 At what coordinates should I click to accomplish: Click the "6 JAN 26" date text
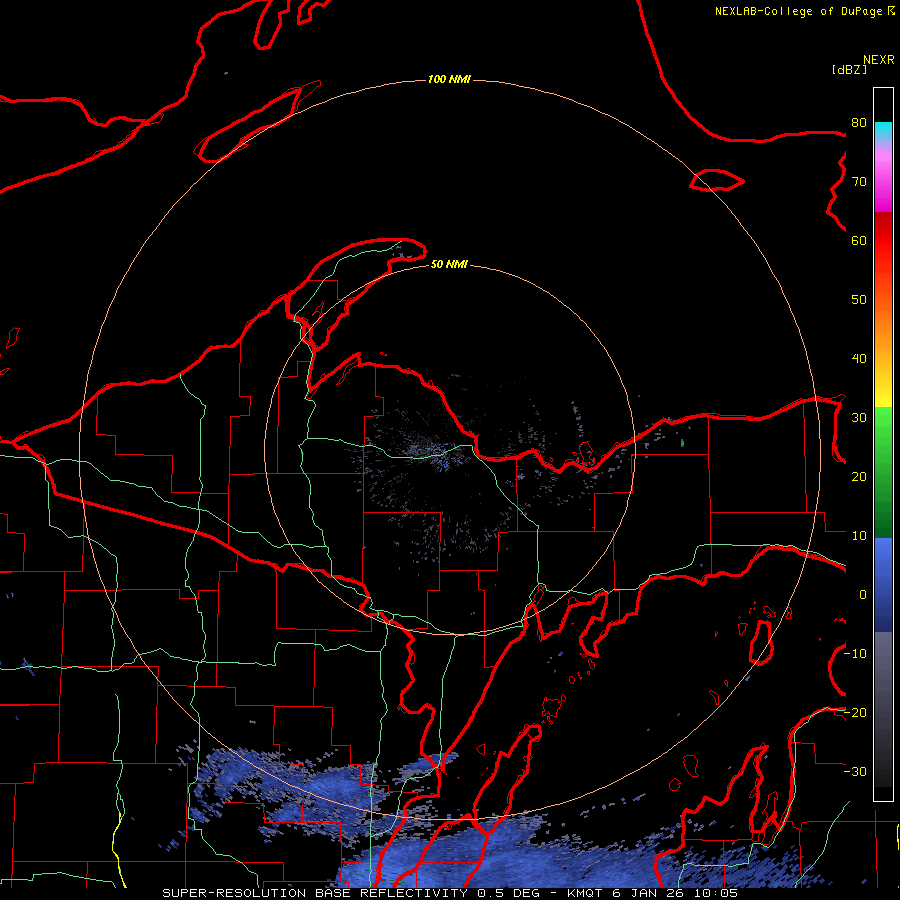(x=649, y=893)
